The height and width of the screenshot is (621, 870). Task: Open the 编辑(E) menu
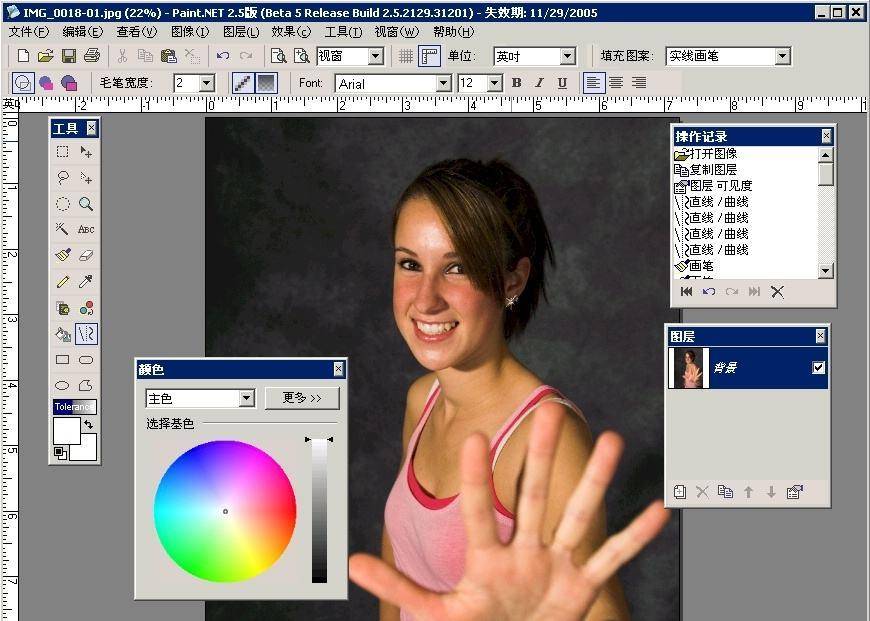tap(83, 32)
